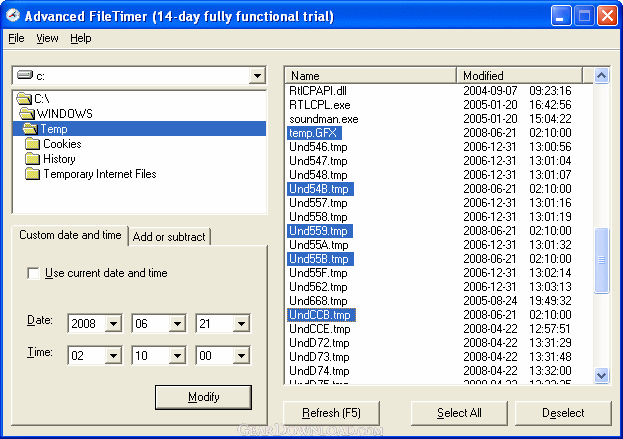This screenshot has width=623, height=439.
Task: Click the Temporary Internet Files folder icon
Action: 33,174
